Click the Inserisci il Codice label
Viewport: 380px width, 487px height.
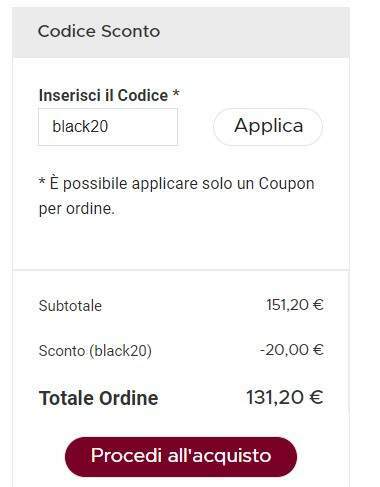click(x=103, y=95)
